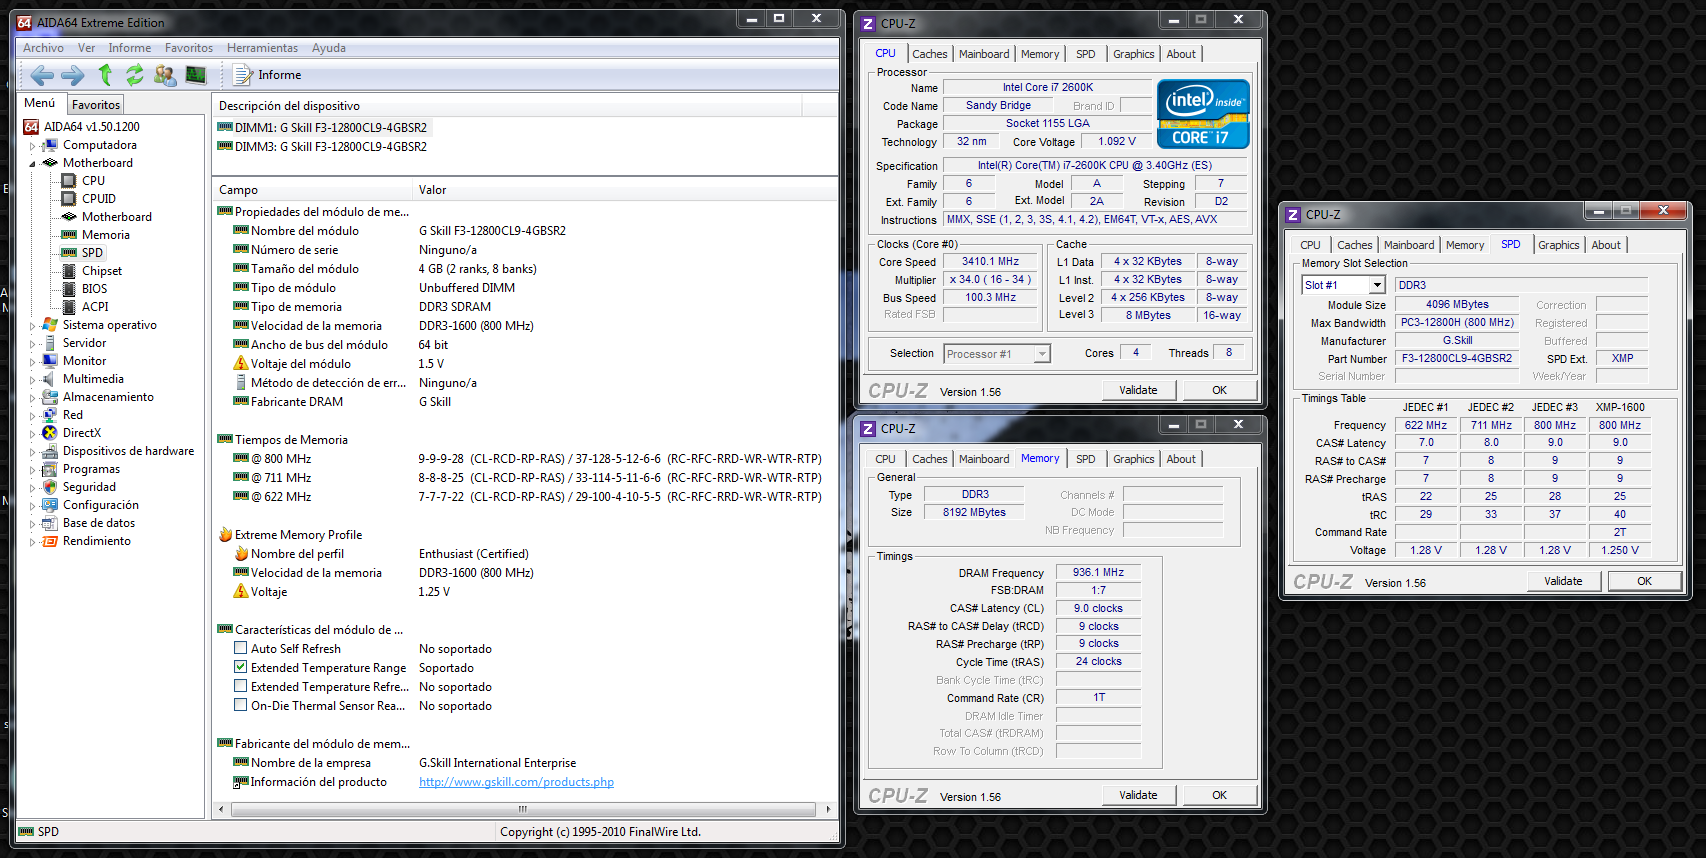This screenshot has height=858, width=1706.
Task: Select the BIOS icon in the tree
Action: (69, 289)
